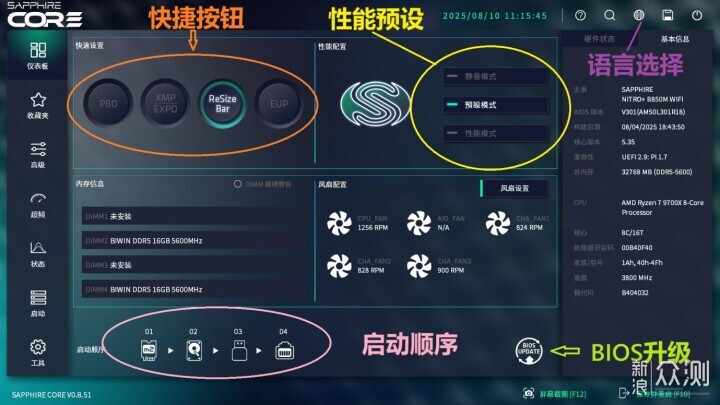Screen dimensions: 720x405
Task: Click the magnifier search icon
Action: (x=609, y=15)
